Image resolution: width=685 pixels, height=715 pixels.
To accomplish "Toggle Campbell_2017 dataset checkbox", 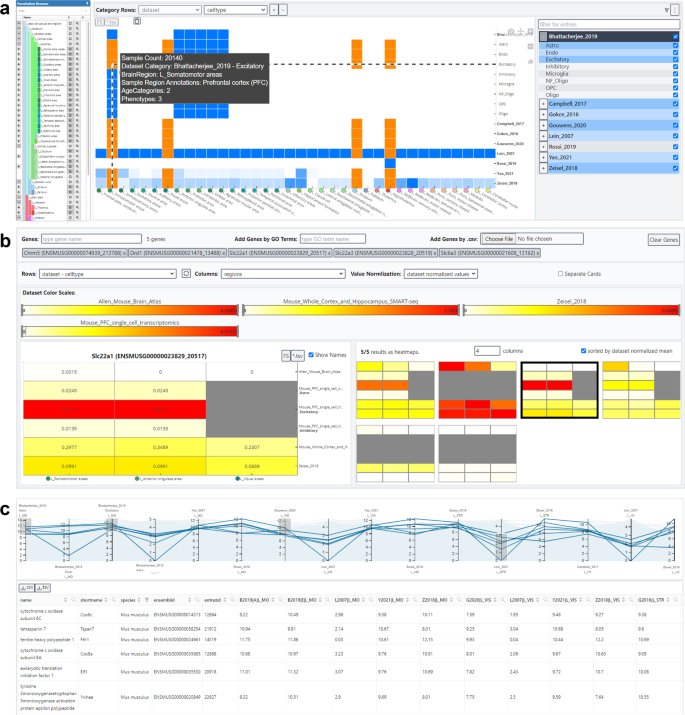I will [675, 104].
